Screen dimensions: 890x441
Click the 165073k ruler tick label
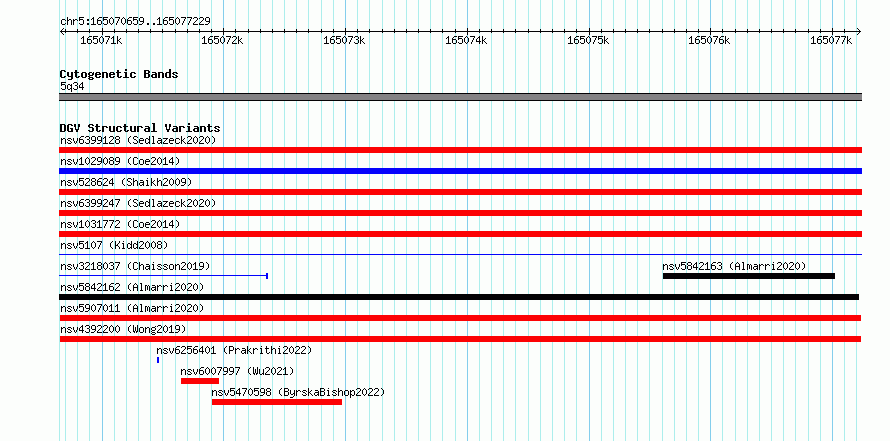(345, 40)
